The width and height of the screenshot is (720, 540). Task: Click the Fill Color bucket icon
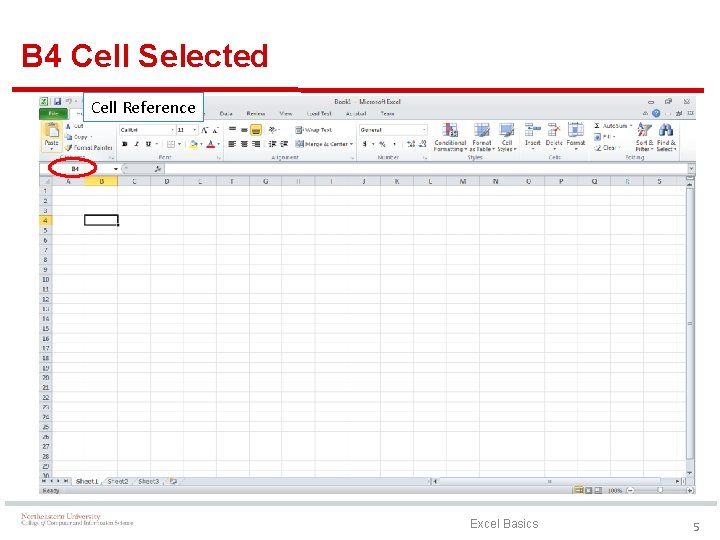click(x=194, y=144)
